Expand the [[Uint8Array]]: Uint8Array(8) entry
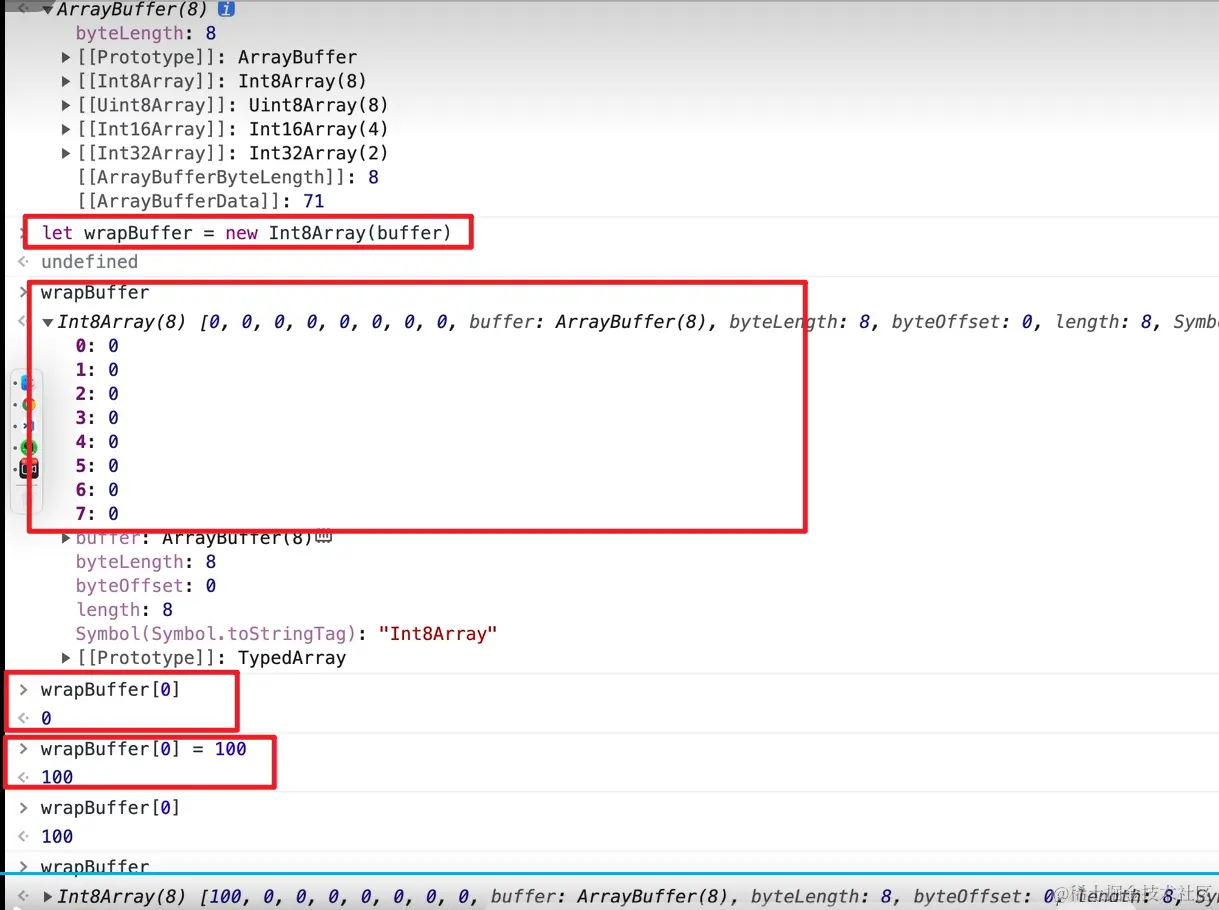 (67, 105)
